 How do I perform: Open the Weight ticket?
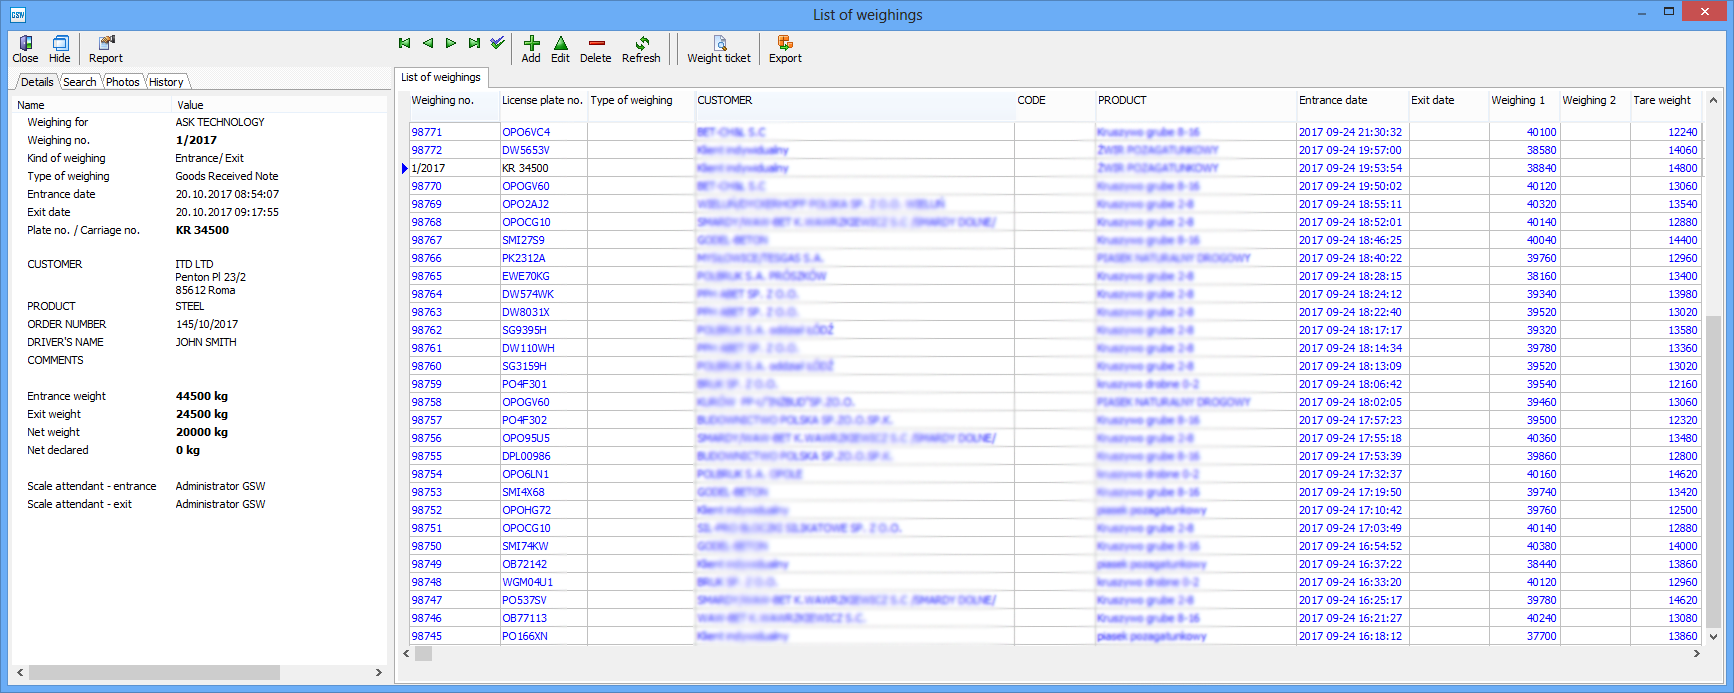(x=718, y=49)
